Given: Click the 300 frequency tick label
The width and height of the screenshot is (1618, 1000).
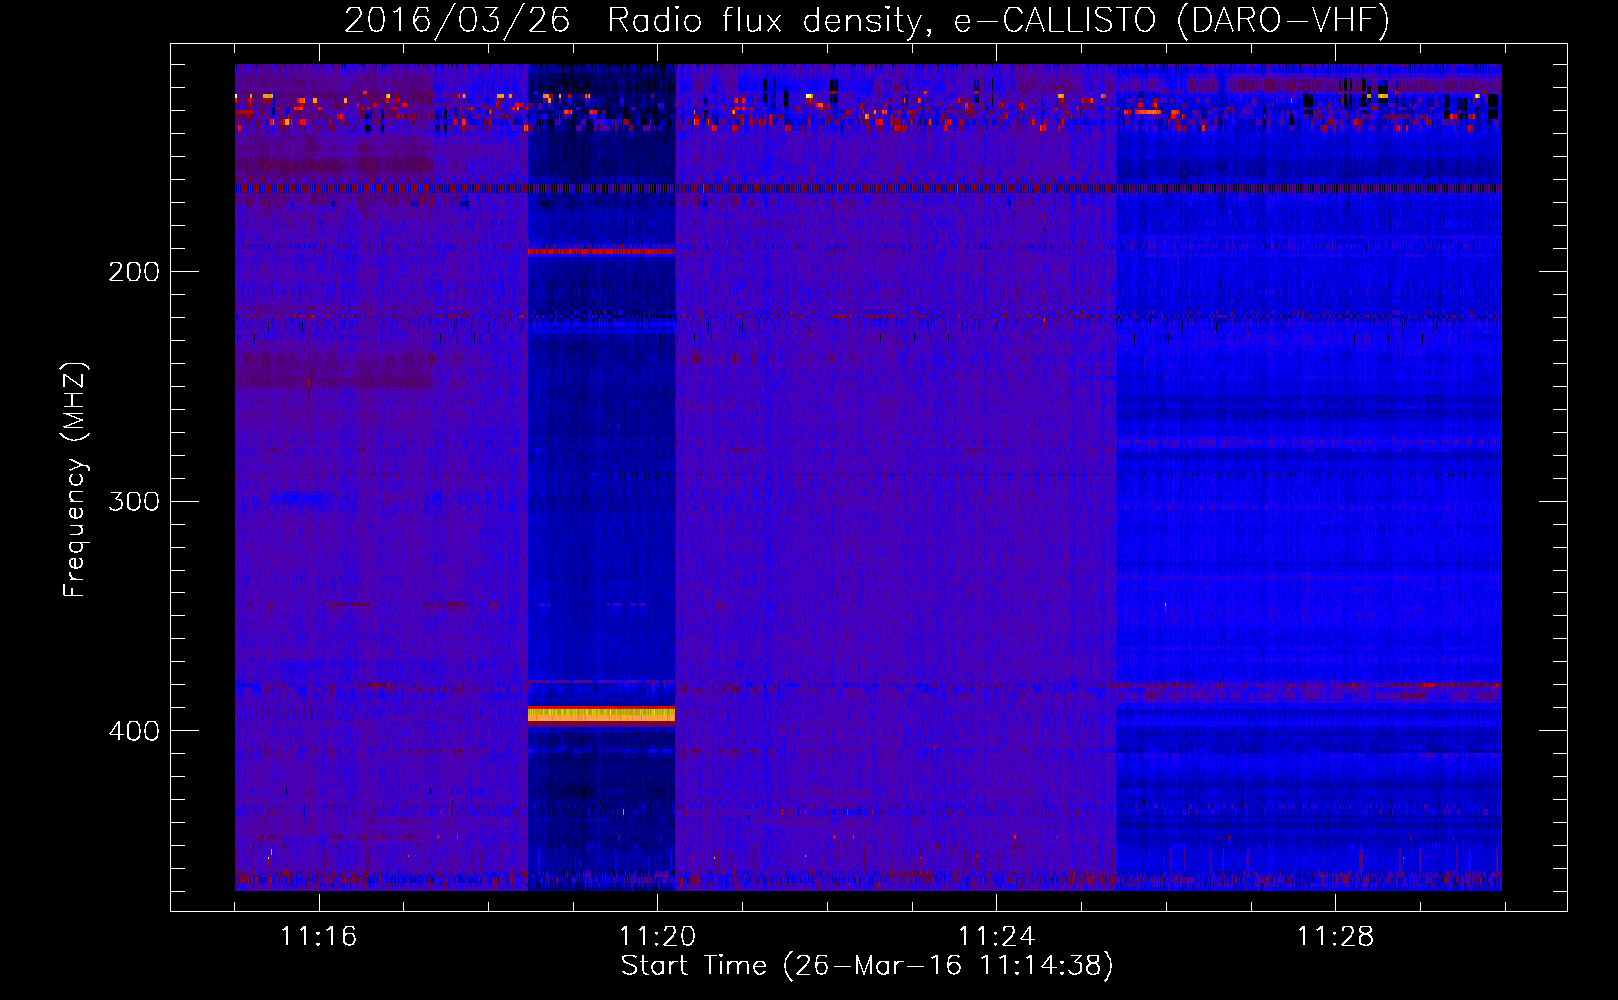Looking at the screenshot, I should (x=134, y=501).
